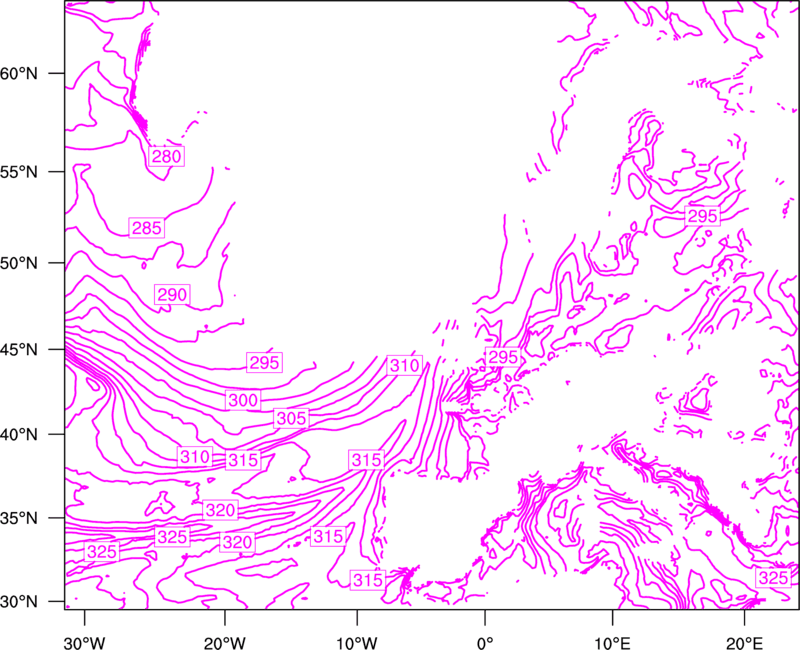Image resolution: width=800 pixels, height=650 pixels.
Task: Select the 20°W longitude axis label
Action: (224, 642)
